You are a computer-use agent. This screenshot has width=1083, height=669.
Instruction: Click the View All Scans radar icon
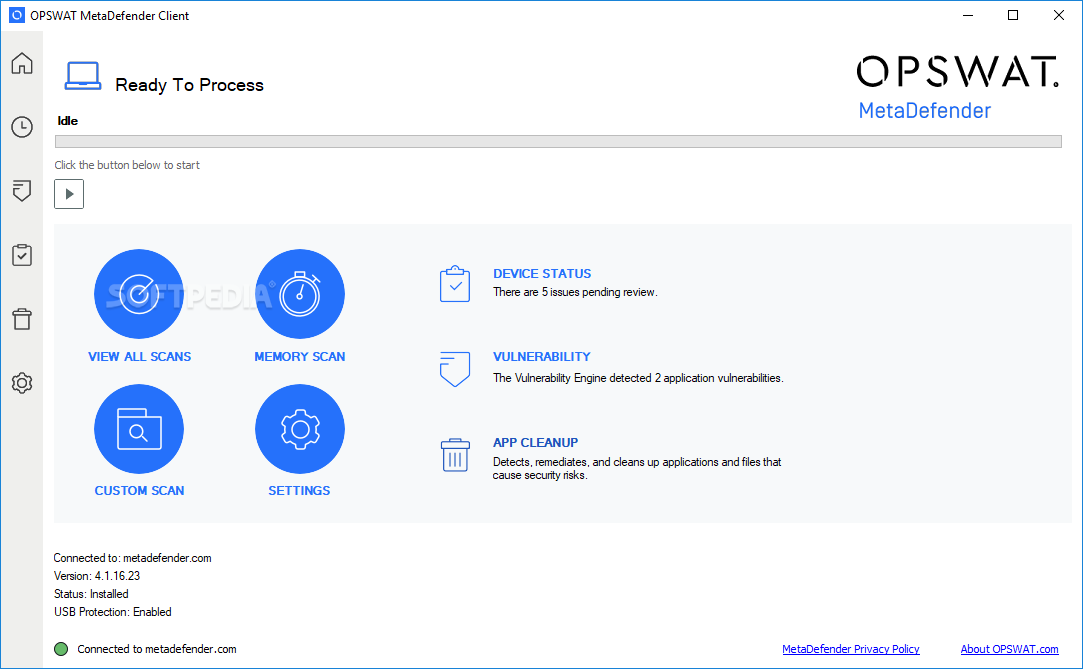(x=139, y=294)
